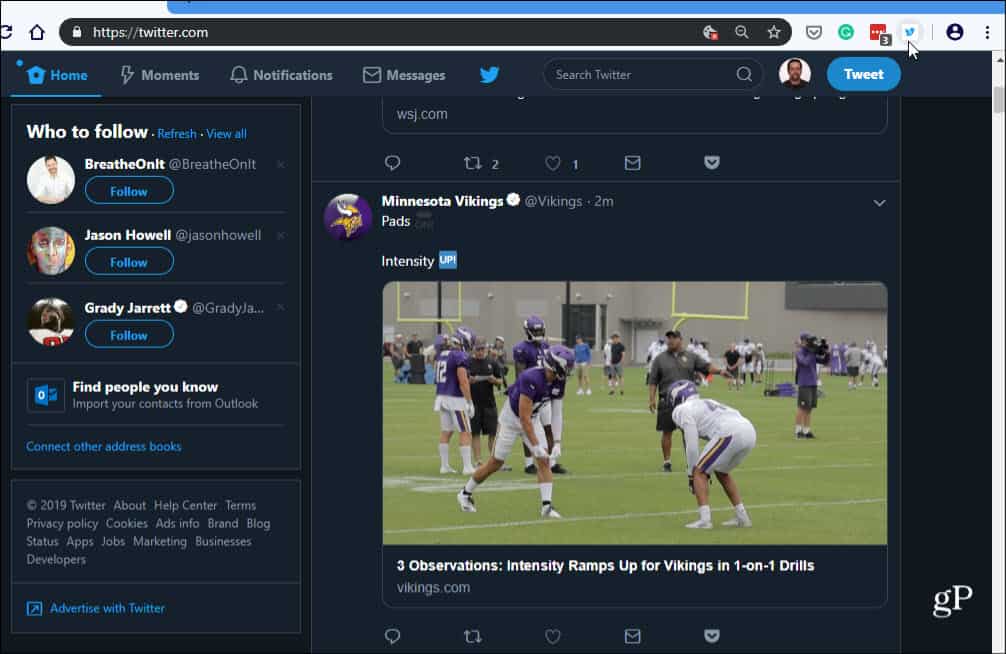
Task: Click the Twitter bird extension icon in toolbar
Action: click(910, 32)
